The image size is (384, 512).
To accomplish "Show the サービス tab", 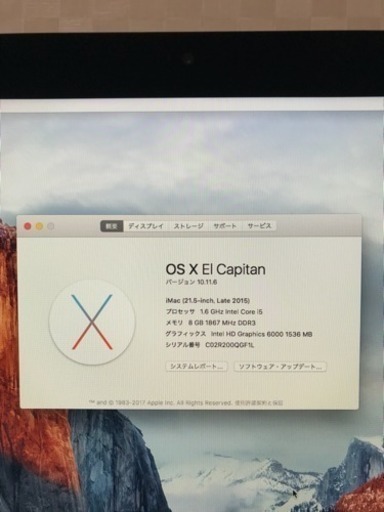I will click(259, 226).
